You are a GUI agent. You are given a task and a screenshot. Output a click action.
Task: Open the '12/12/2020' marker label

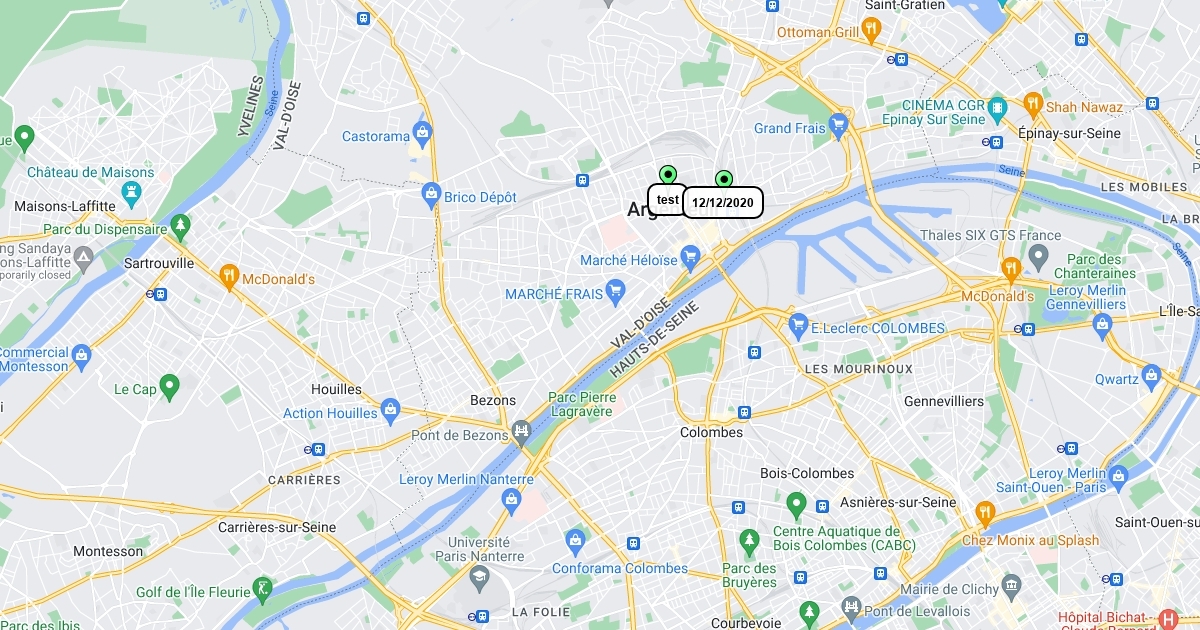coord(722,203)
